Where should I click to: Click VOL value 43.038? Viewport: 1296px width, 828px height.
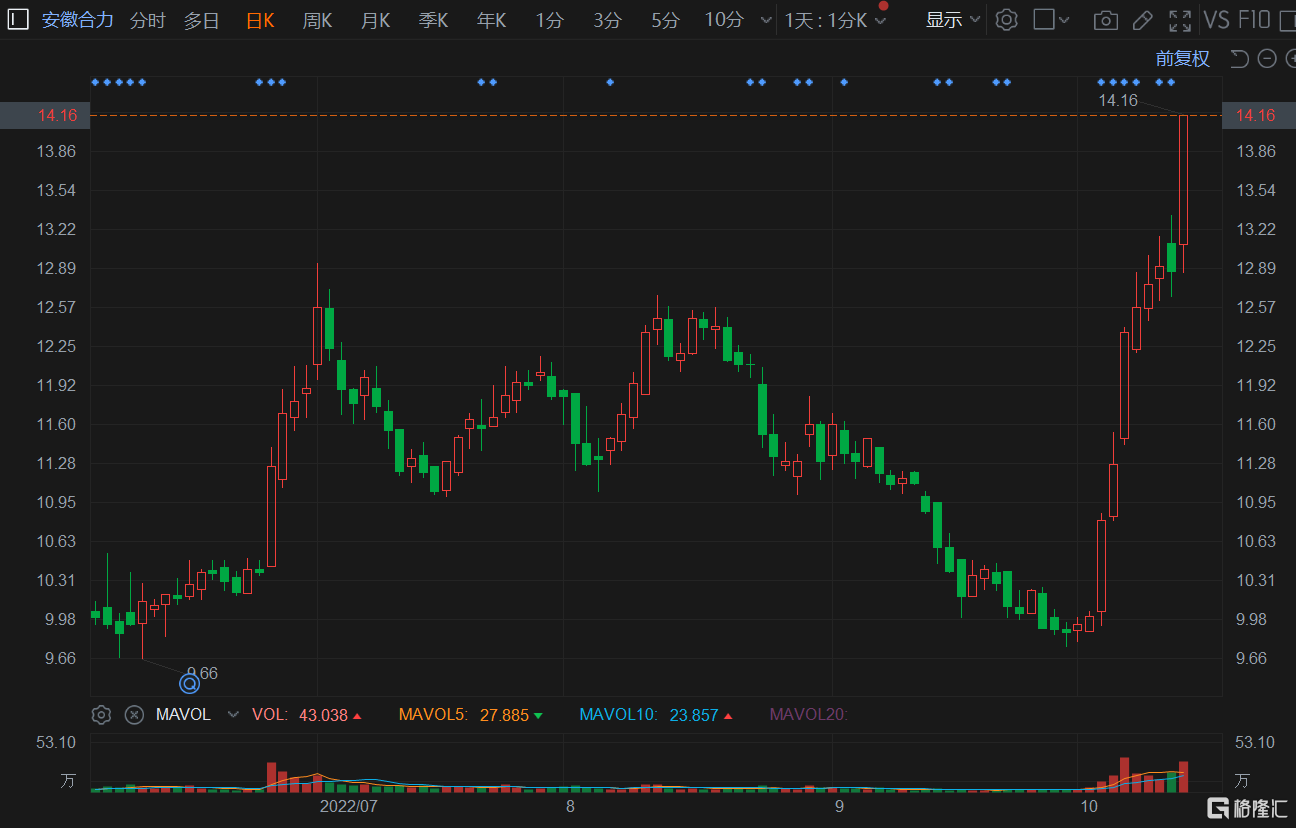(323, 715)
